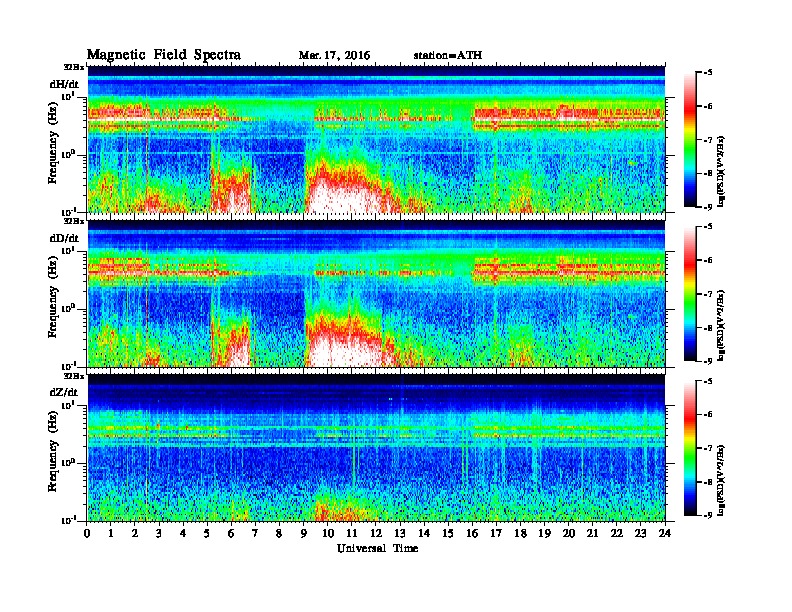The width and height of the screenshot is (792, 612).
Task: Click the hour 16 tick label on the time axis
Action: pos(472,534)
